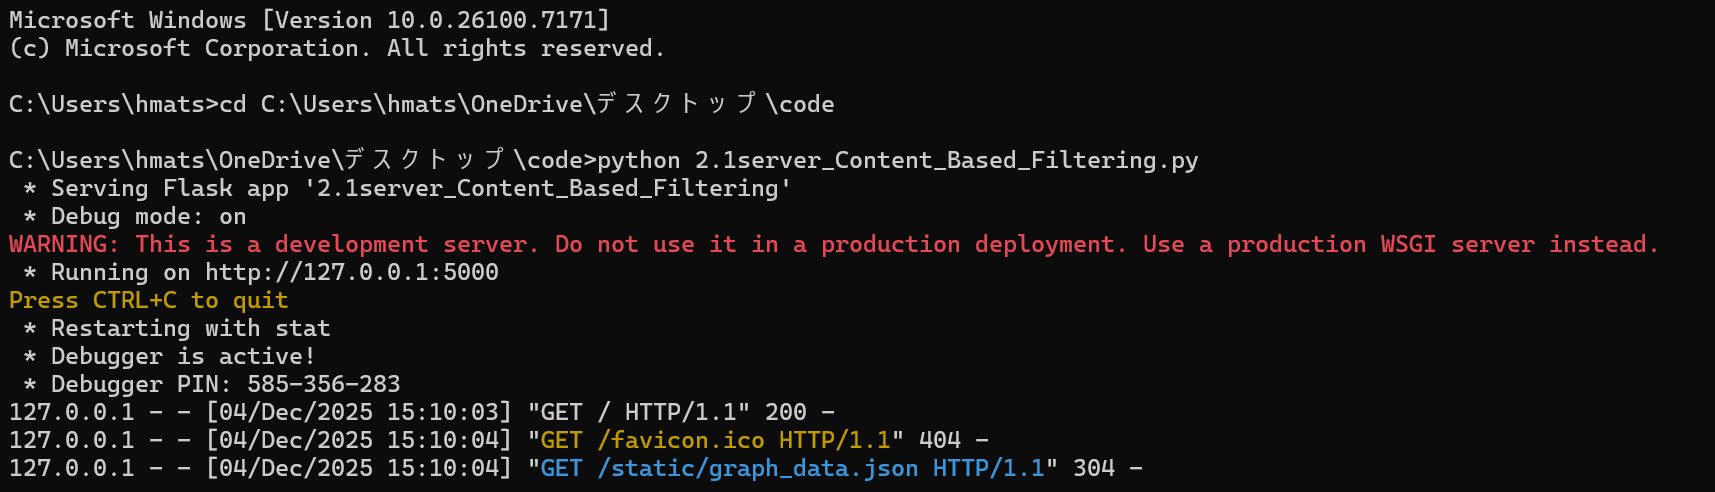The width and height of the screenshot is (1715, 492).
Task: Click the python 2.1server_Content_Based_Filtering.py command
Action: (x=897, y=161)
